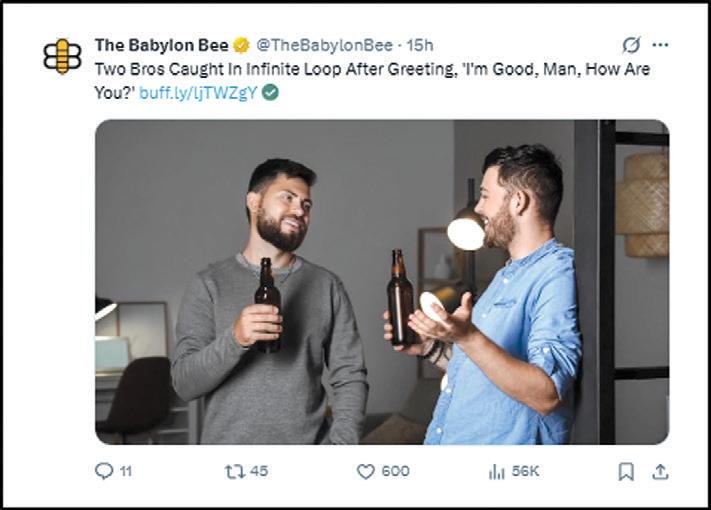Open the 15h timestamp permalink

coord(419,45)
